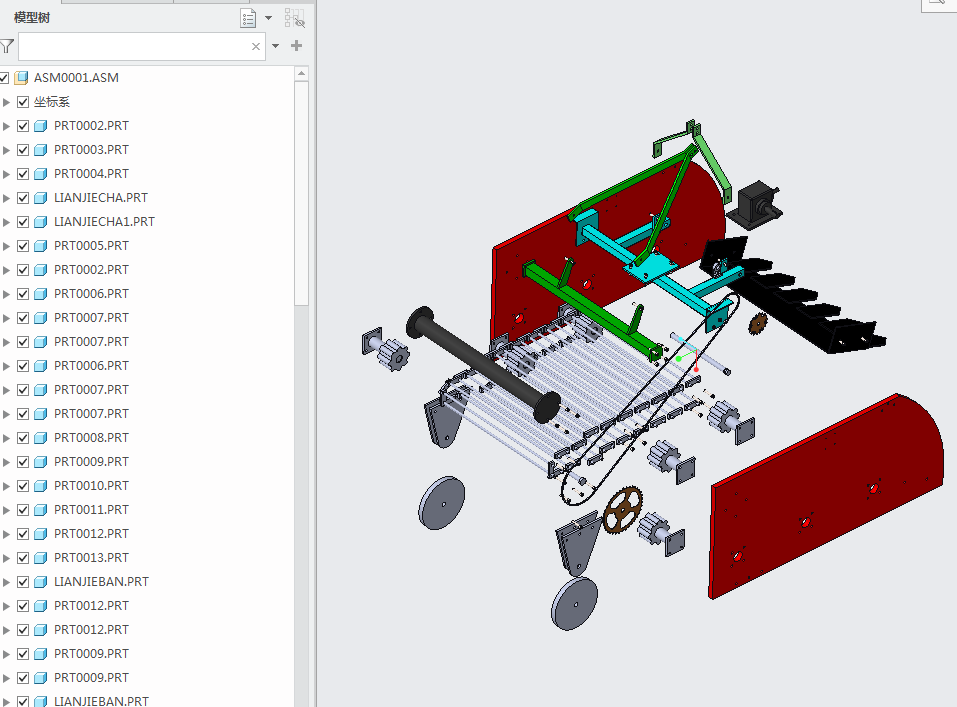Expand the PRT0008.PRT node
957x707 pixels.
(x=7, y=438)
